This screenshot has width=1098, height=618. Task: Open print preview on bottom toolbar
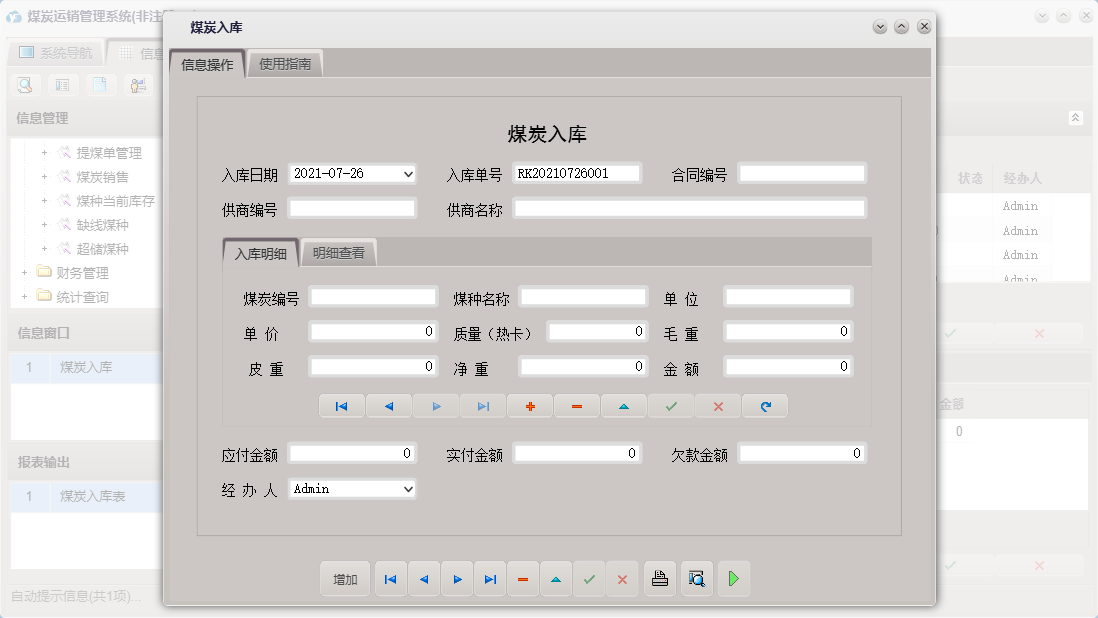(x=696, y=578)
